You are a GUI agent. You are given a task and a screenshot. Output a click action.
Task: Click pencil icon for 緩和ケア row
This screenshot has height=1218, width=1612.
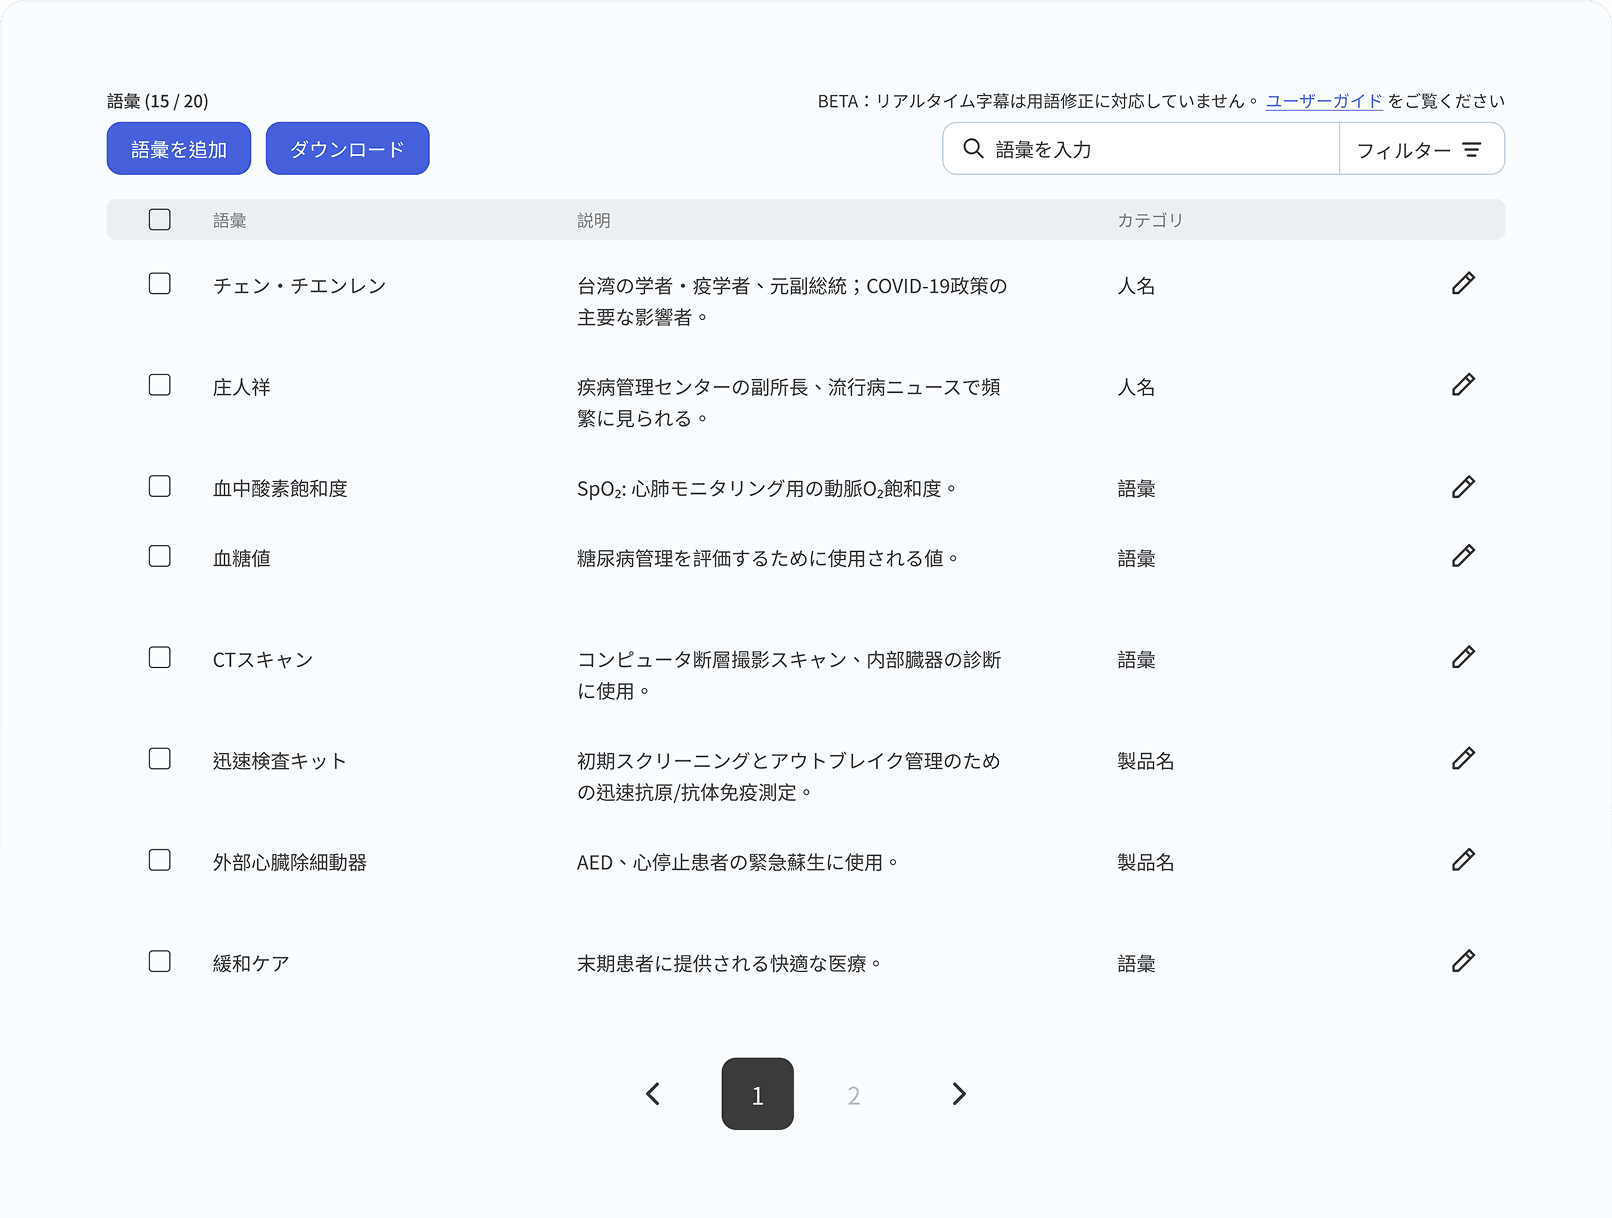1463,961
